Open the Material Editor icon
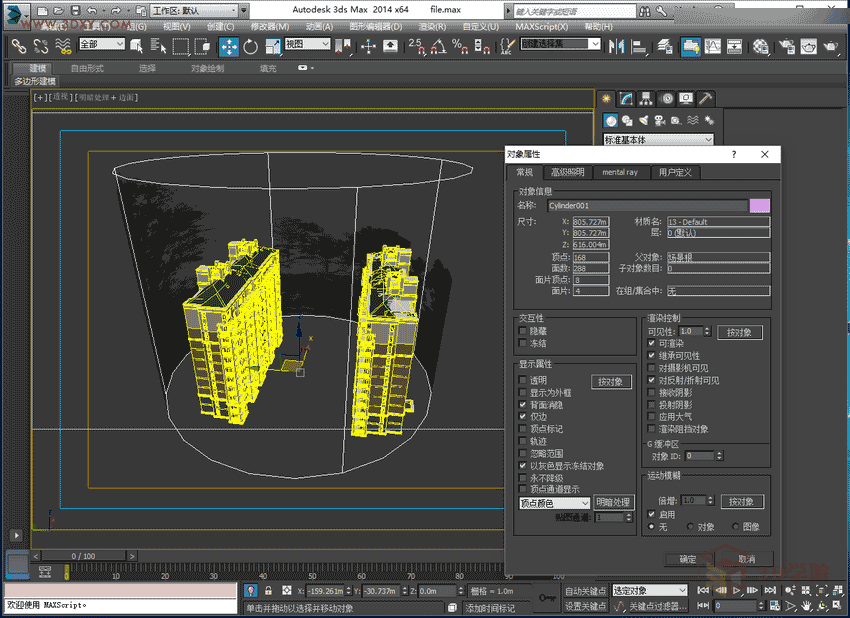Viewport: 850px width, 618px height. pyautogui.click(x=761, y=46)
